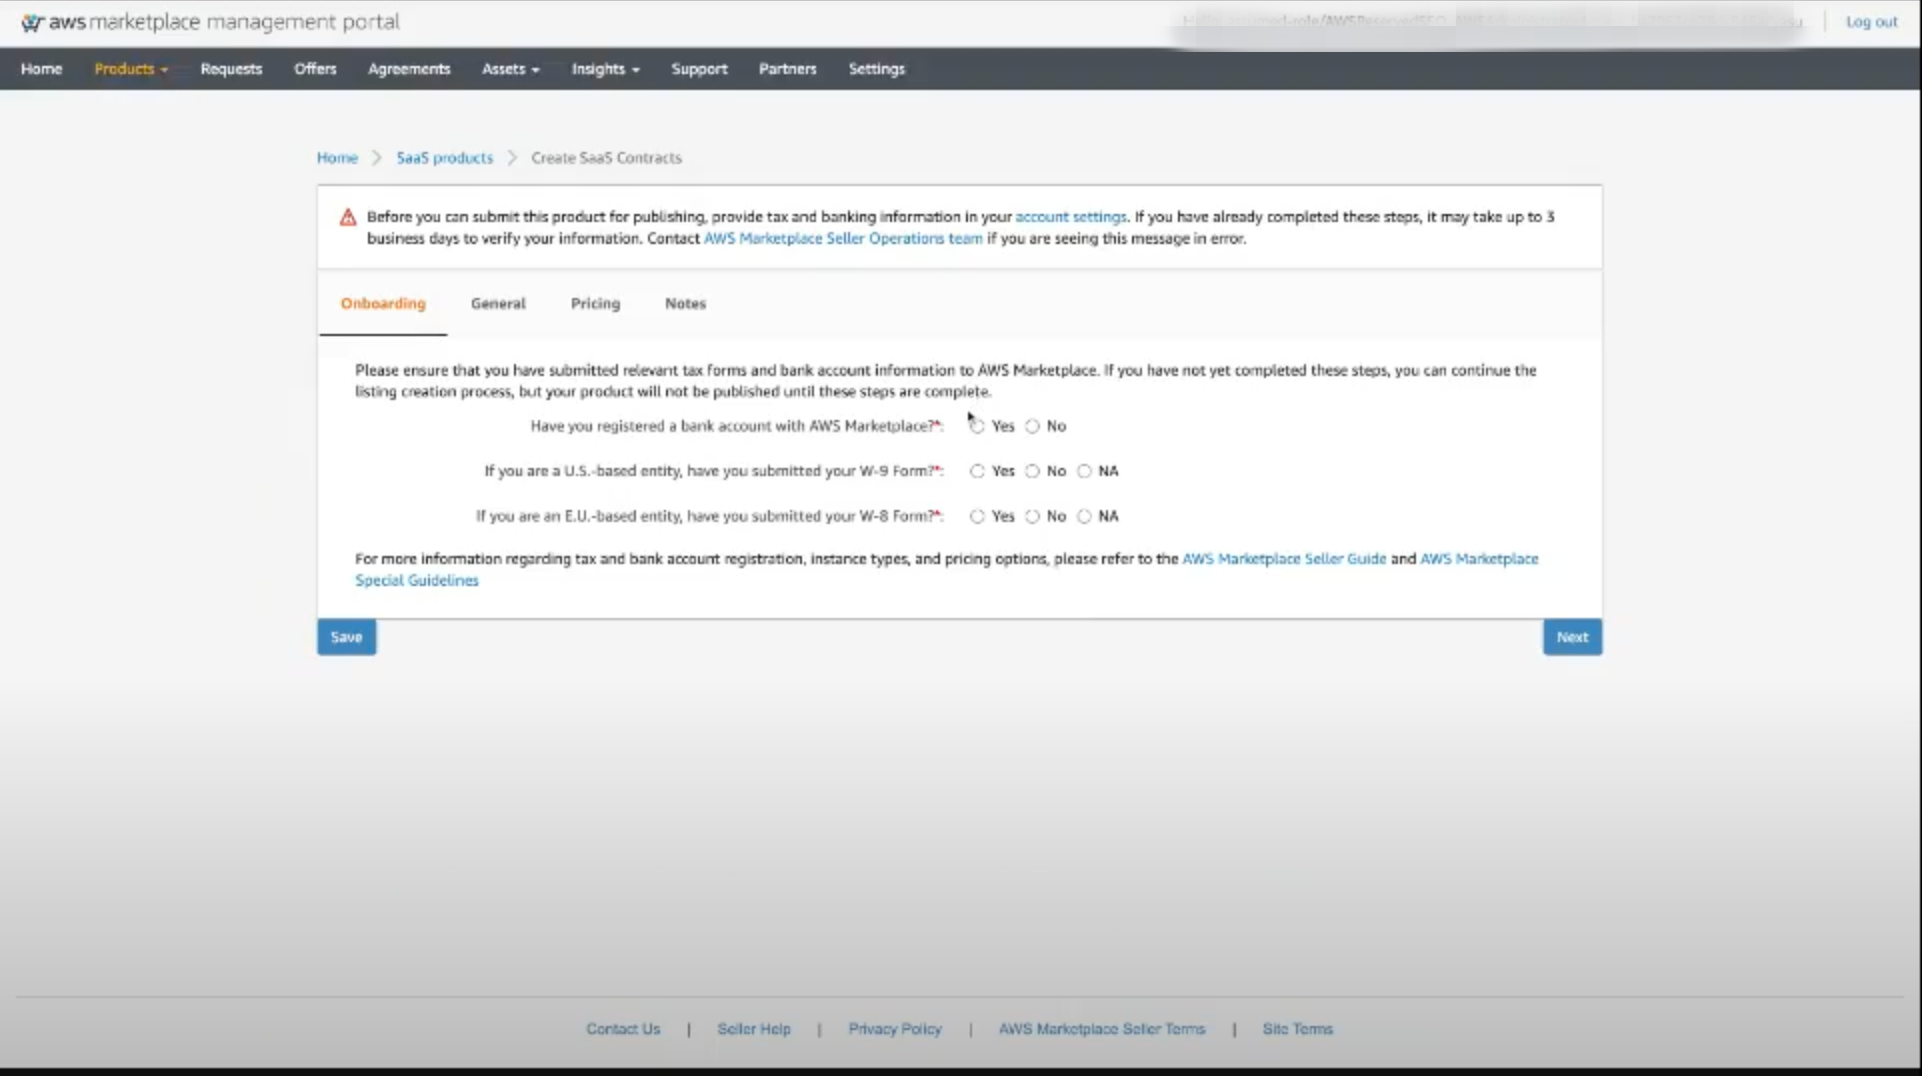Open the Privacy Policy footer link
The height and width of the screenshot is (1076, 1922).
(x=895, y=1029)
